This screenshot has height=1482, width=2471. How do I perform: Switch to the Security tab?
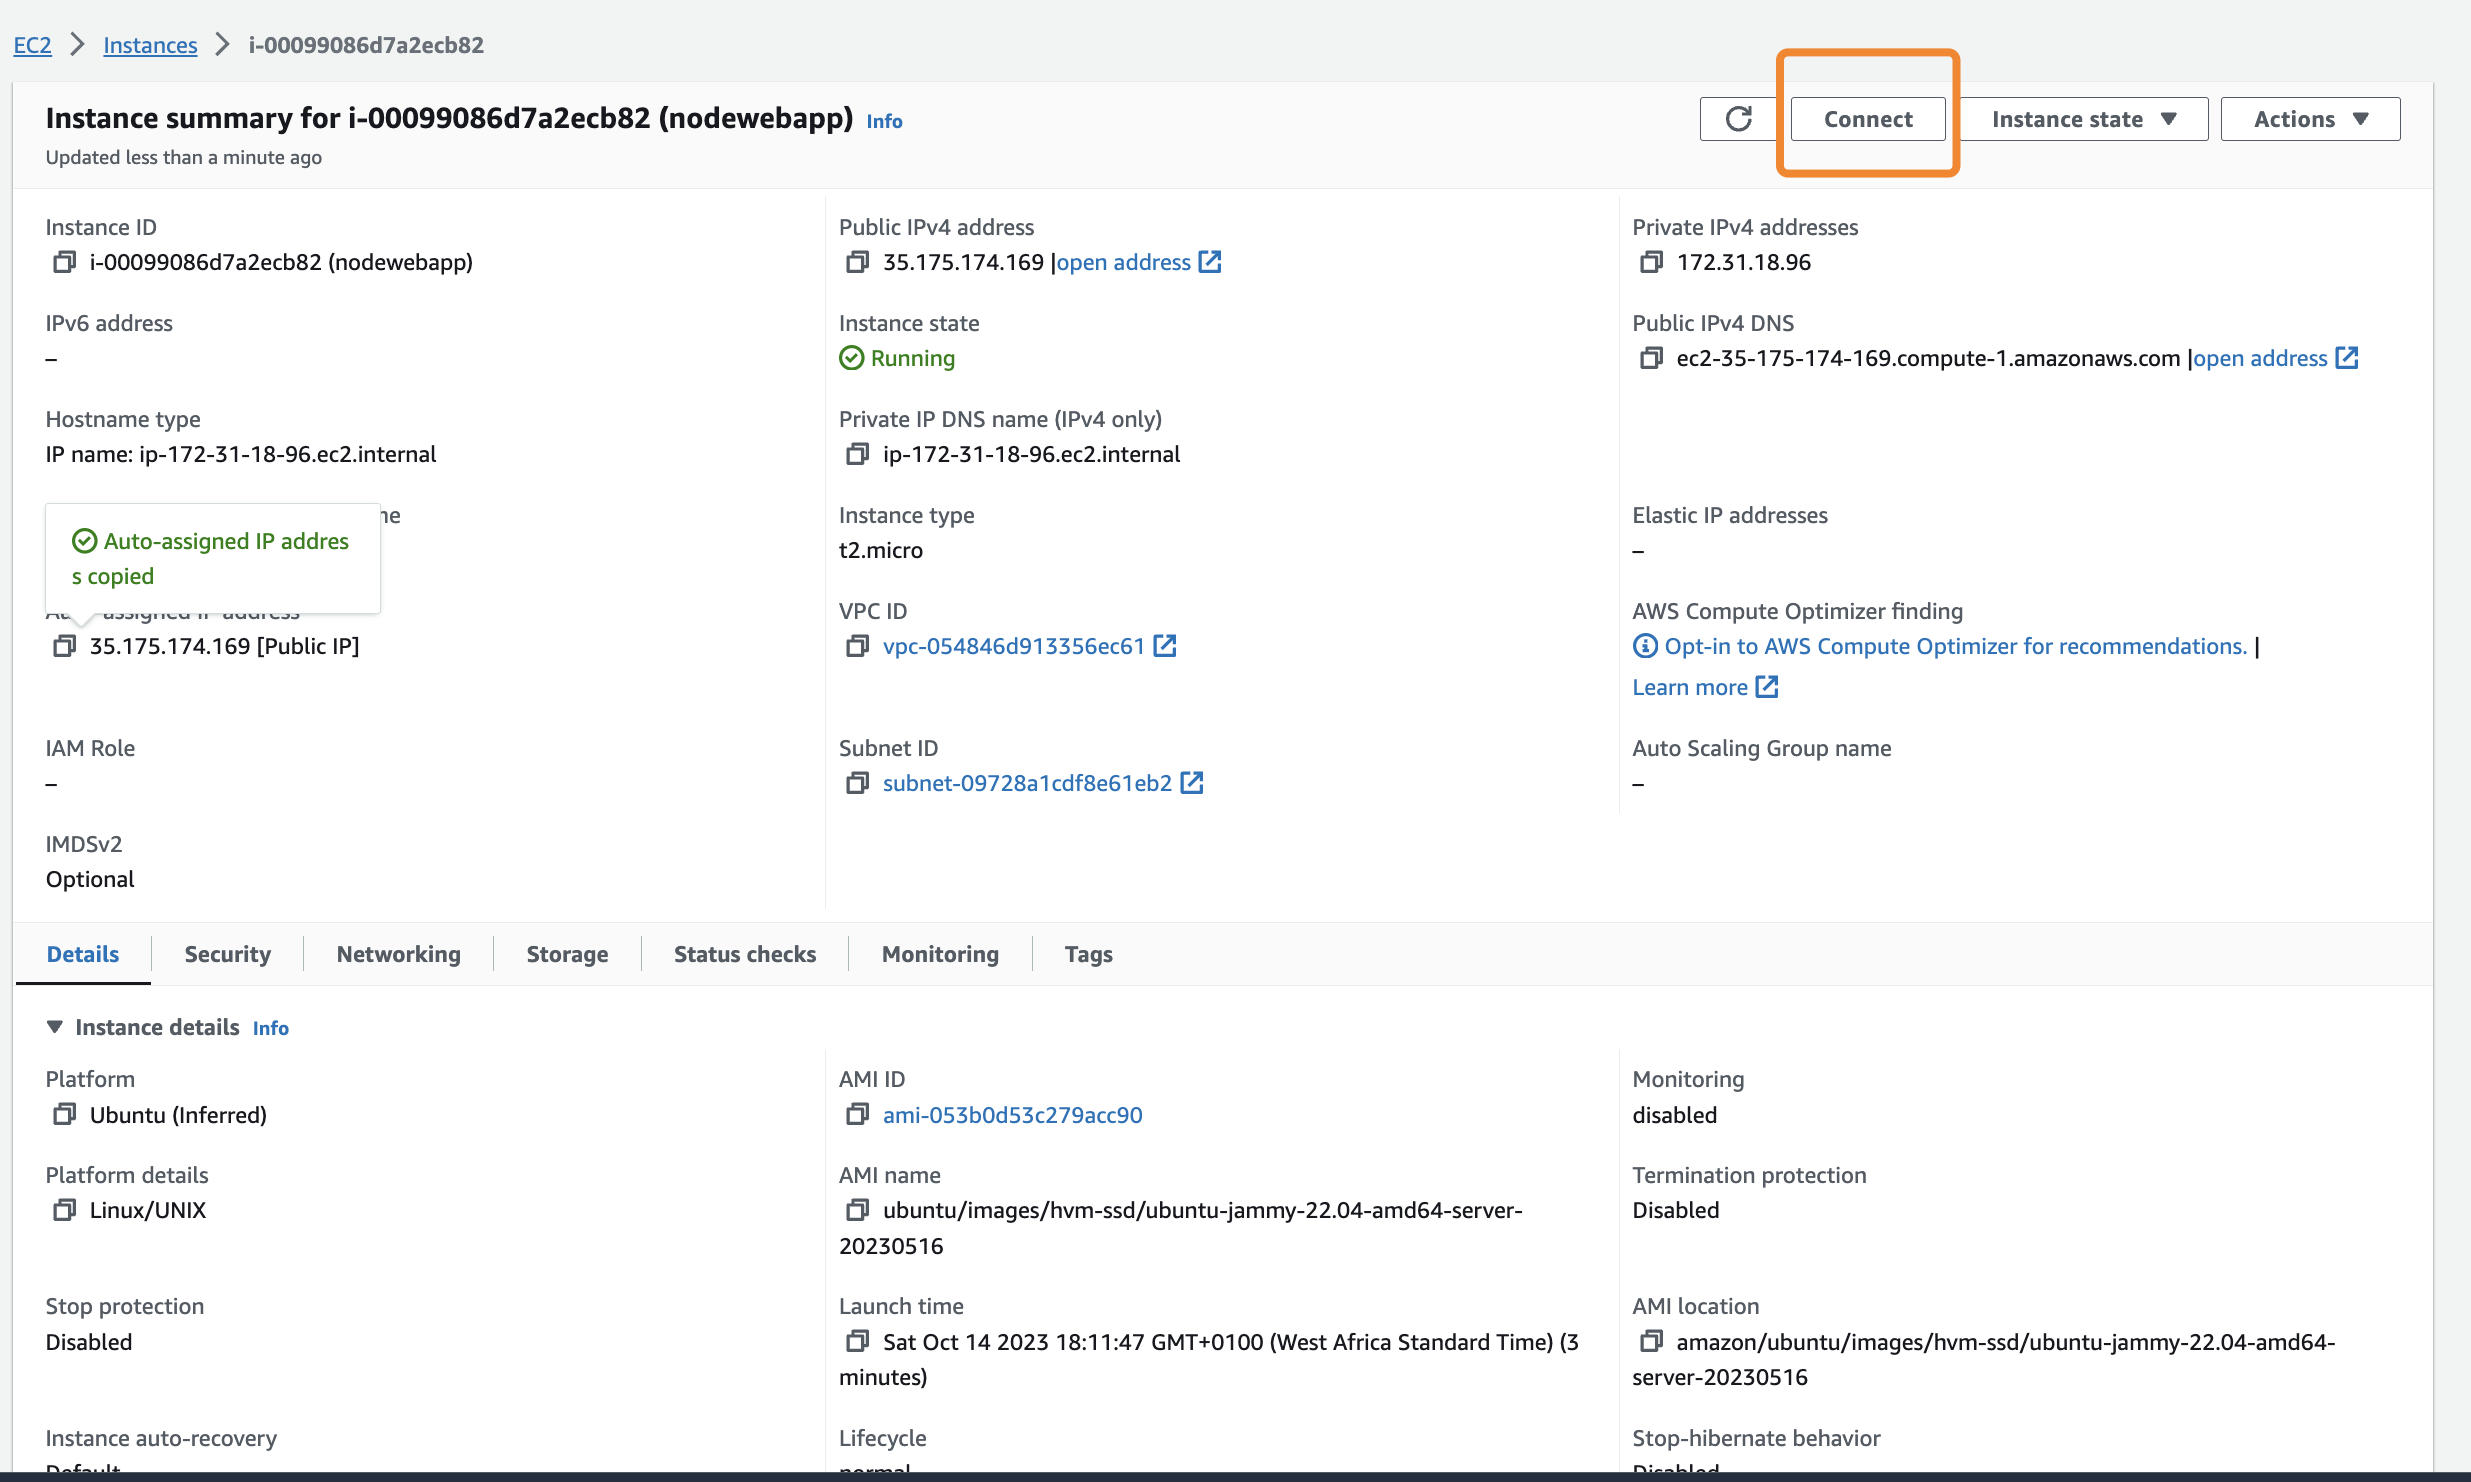[227, 954]
